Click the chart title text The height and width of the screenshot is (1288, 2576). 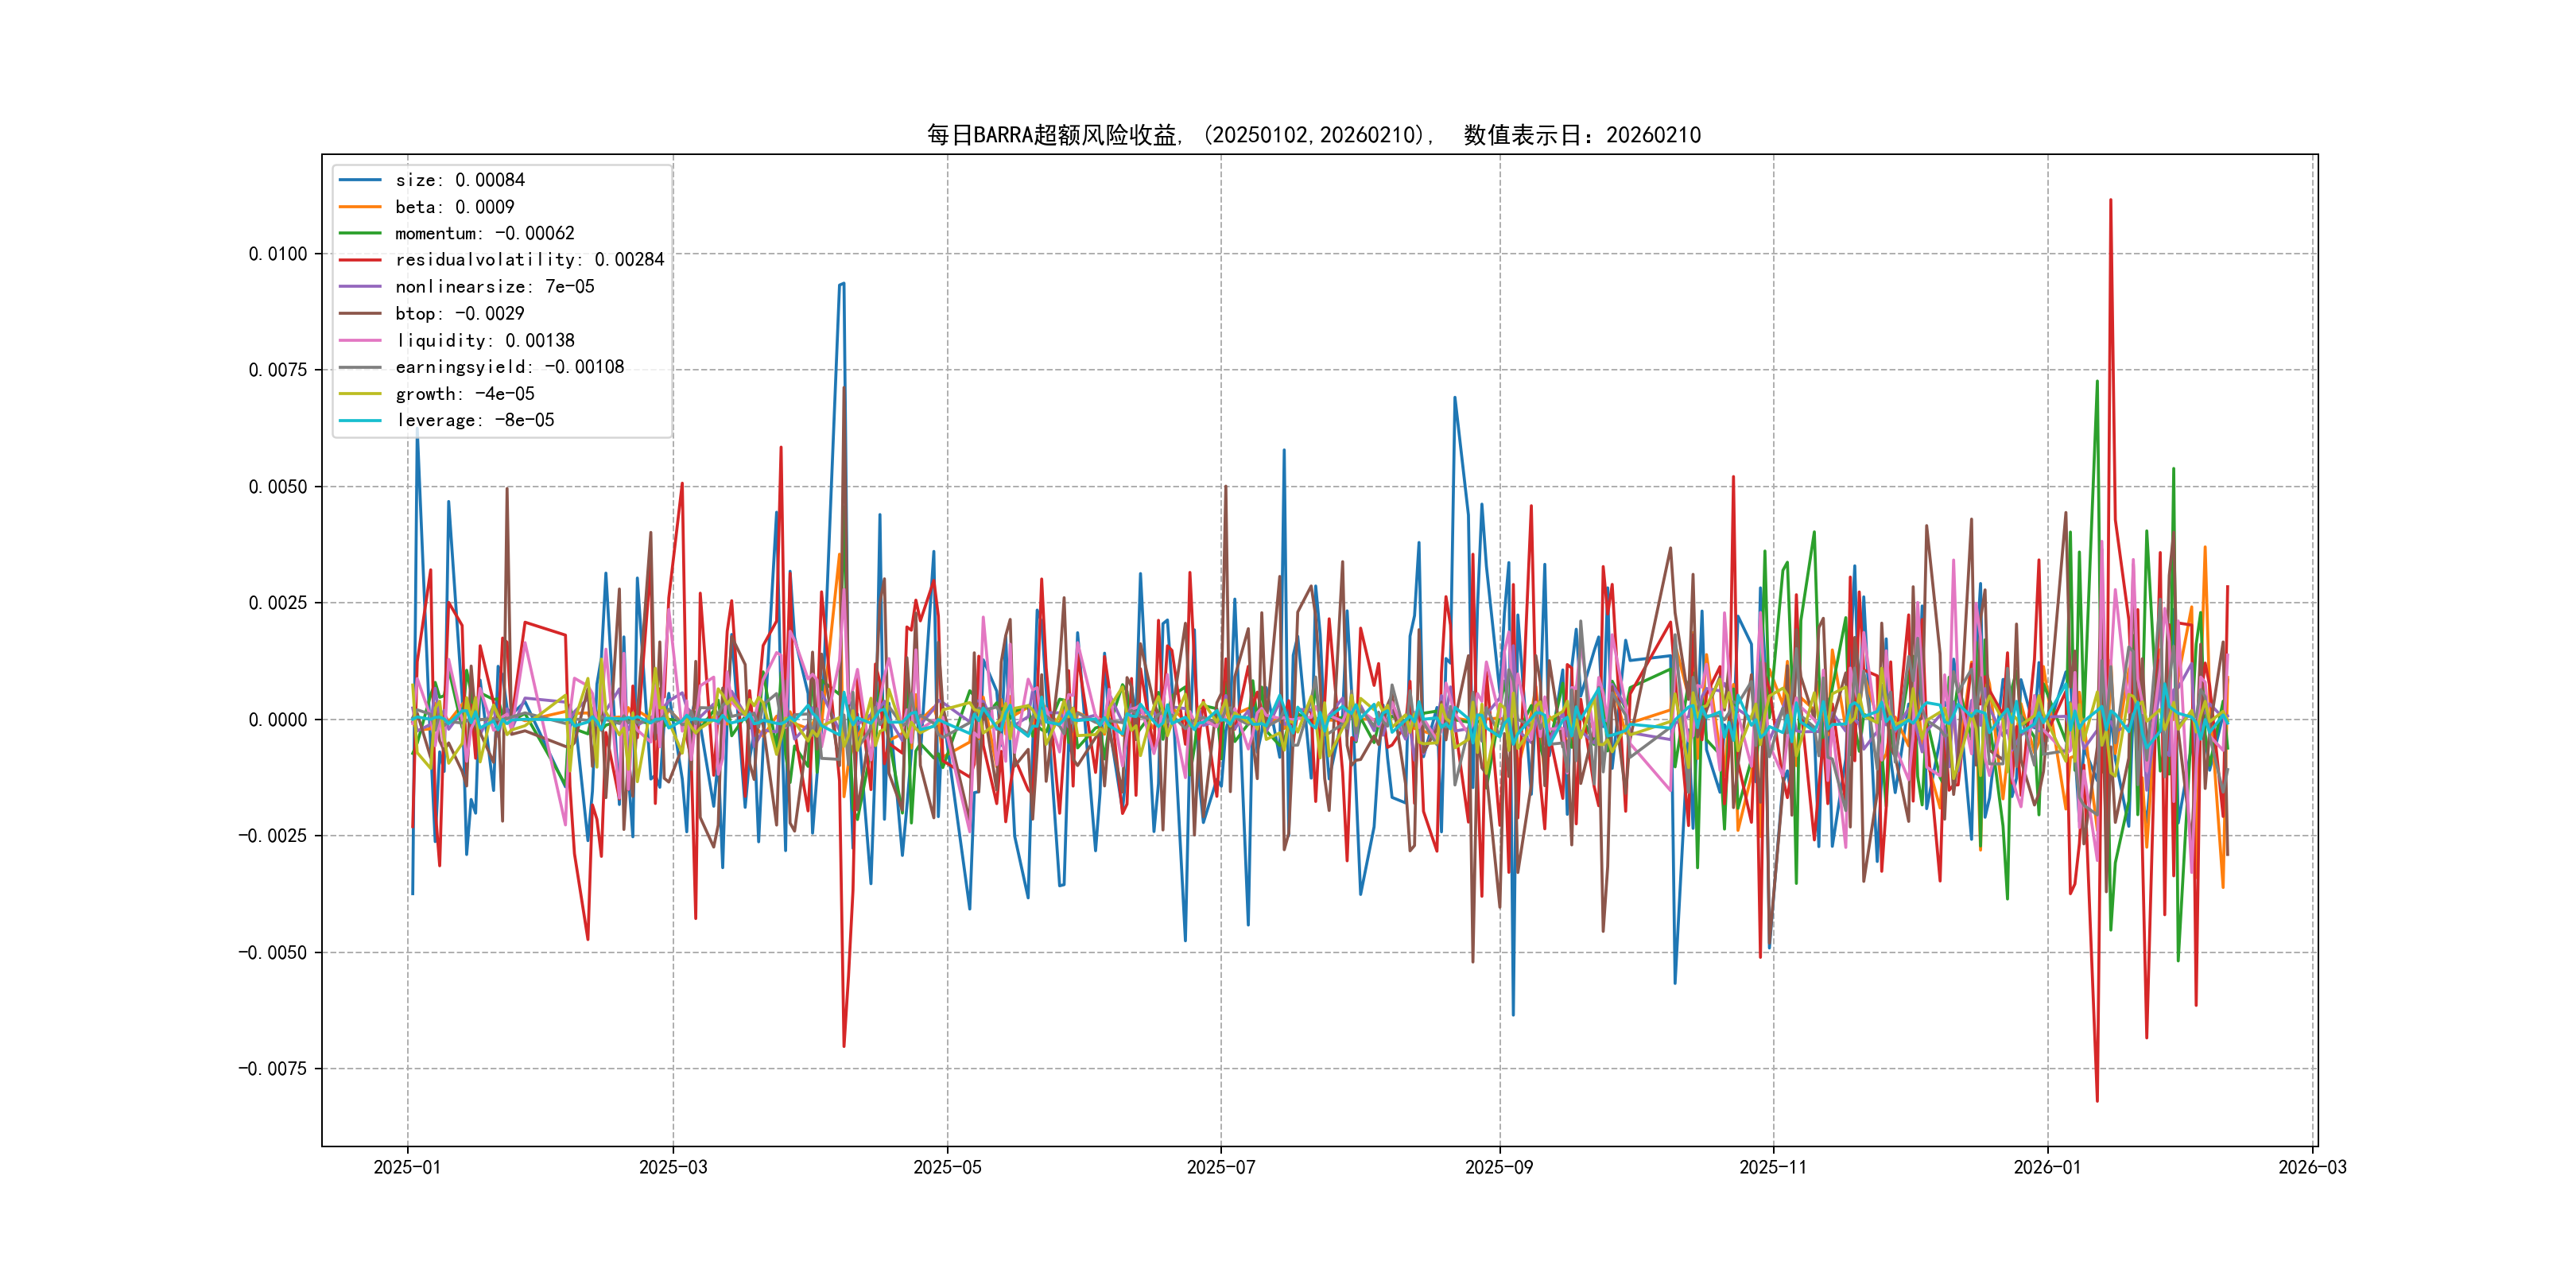[x=1313, y=135]
